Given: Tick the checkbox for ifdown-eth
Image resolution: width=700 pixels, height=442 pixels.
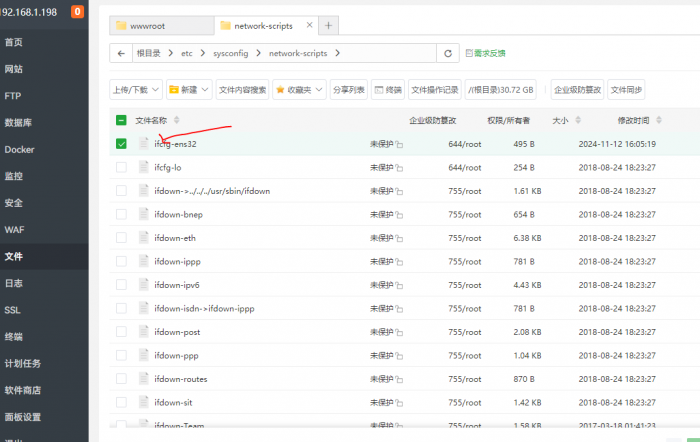Looking at the screenshot, I should tap(121, 238).
